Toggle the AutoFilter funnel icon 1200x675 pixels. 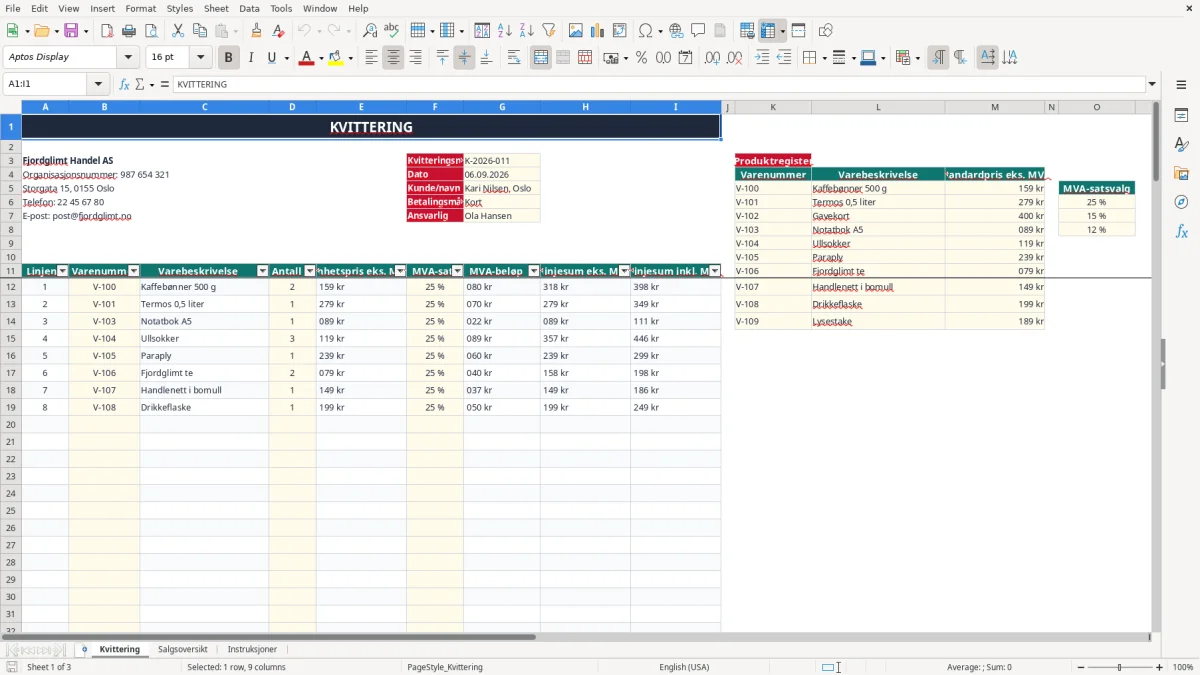click(x=549, y=31)
